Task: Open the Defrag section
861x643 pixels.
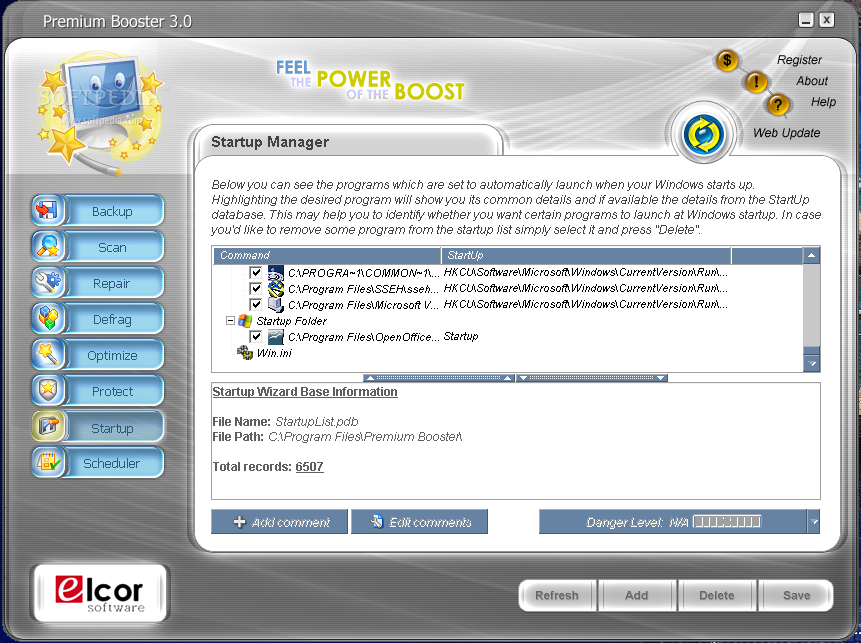Action: pyautogui.click(x=112, y=320)
